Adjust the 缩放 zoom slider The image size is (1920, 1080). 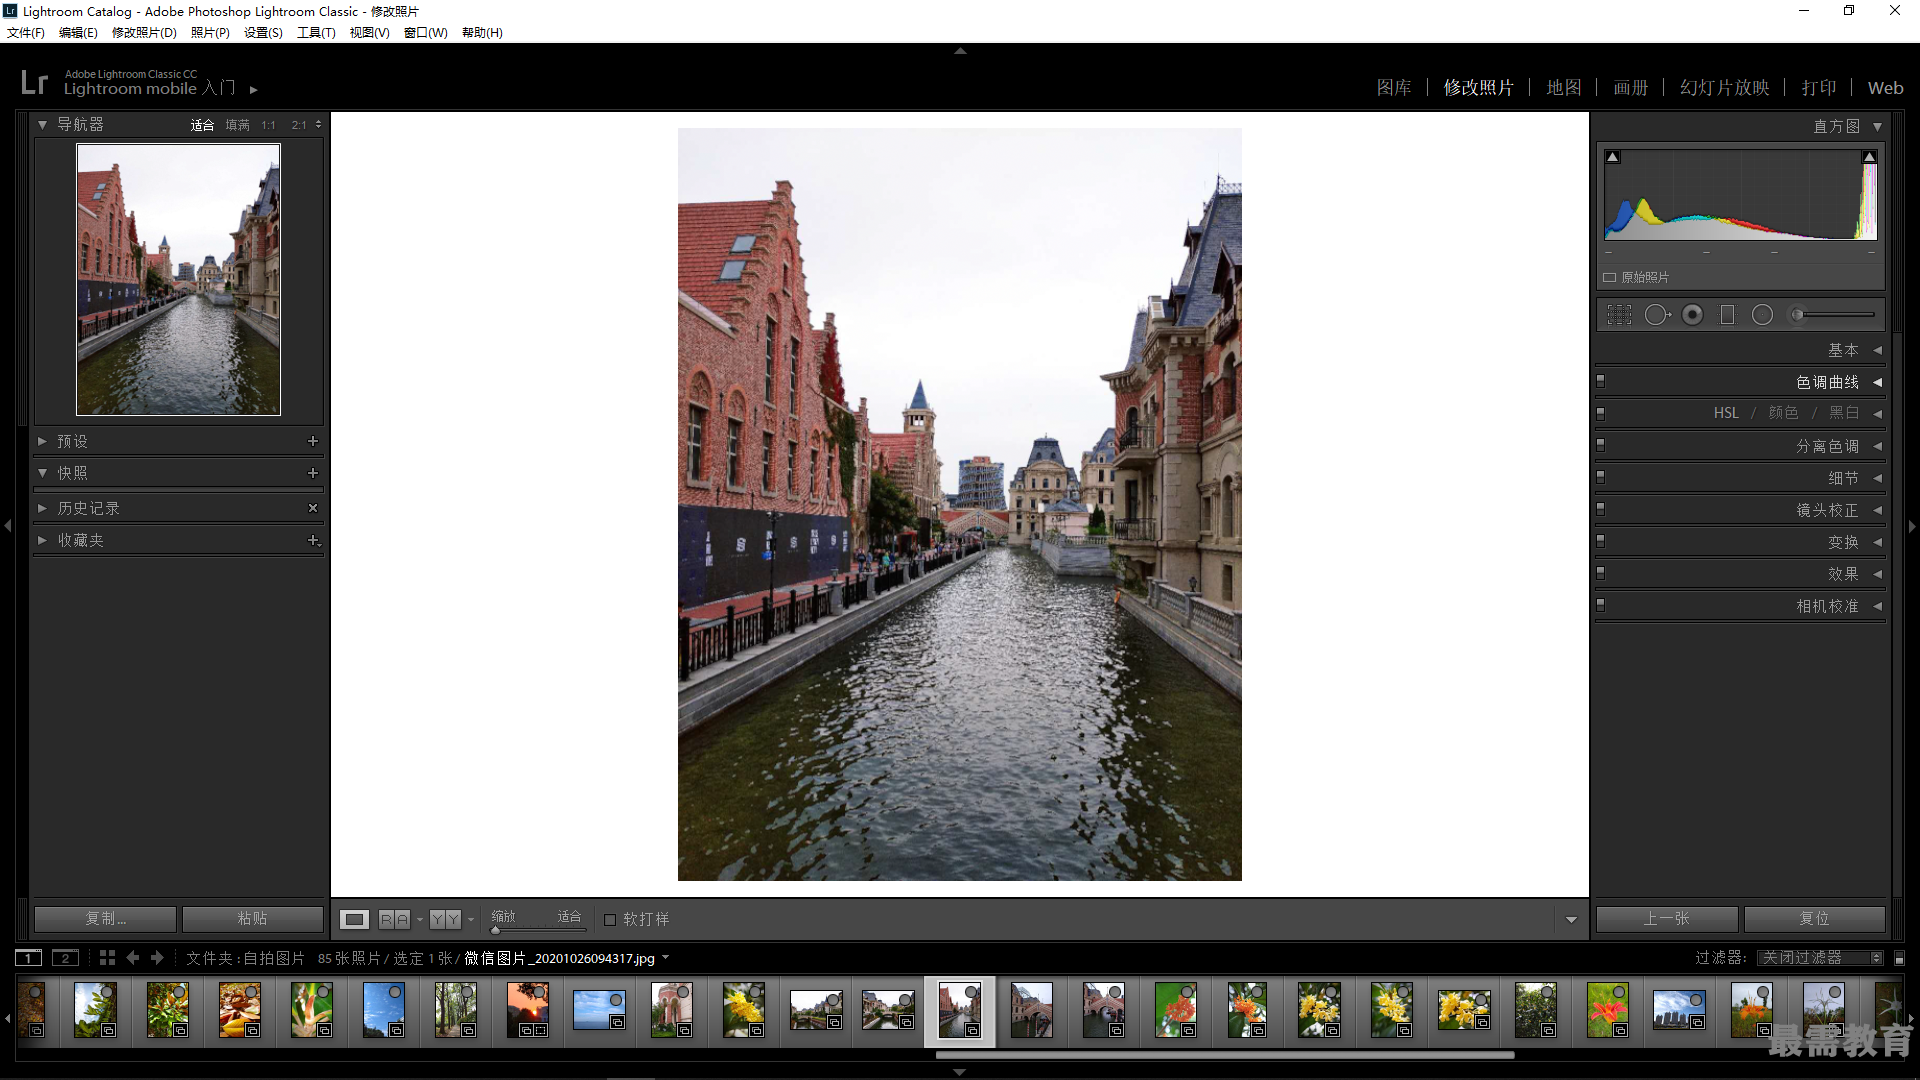tap(538, 930)
